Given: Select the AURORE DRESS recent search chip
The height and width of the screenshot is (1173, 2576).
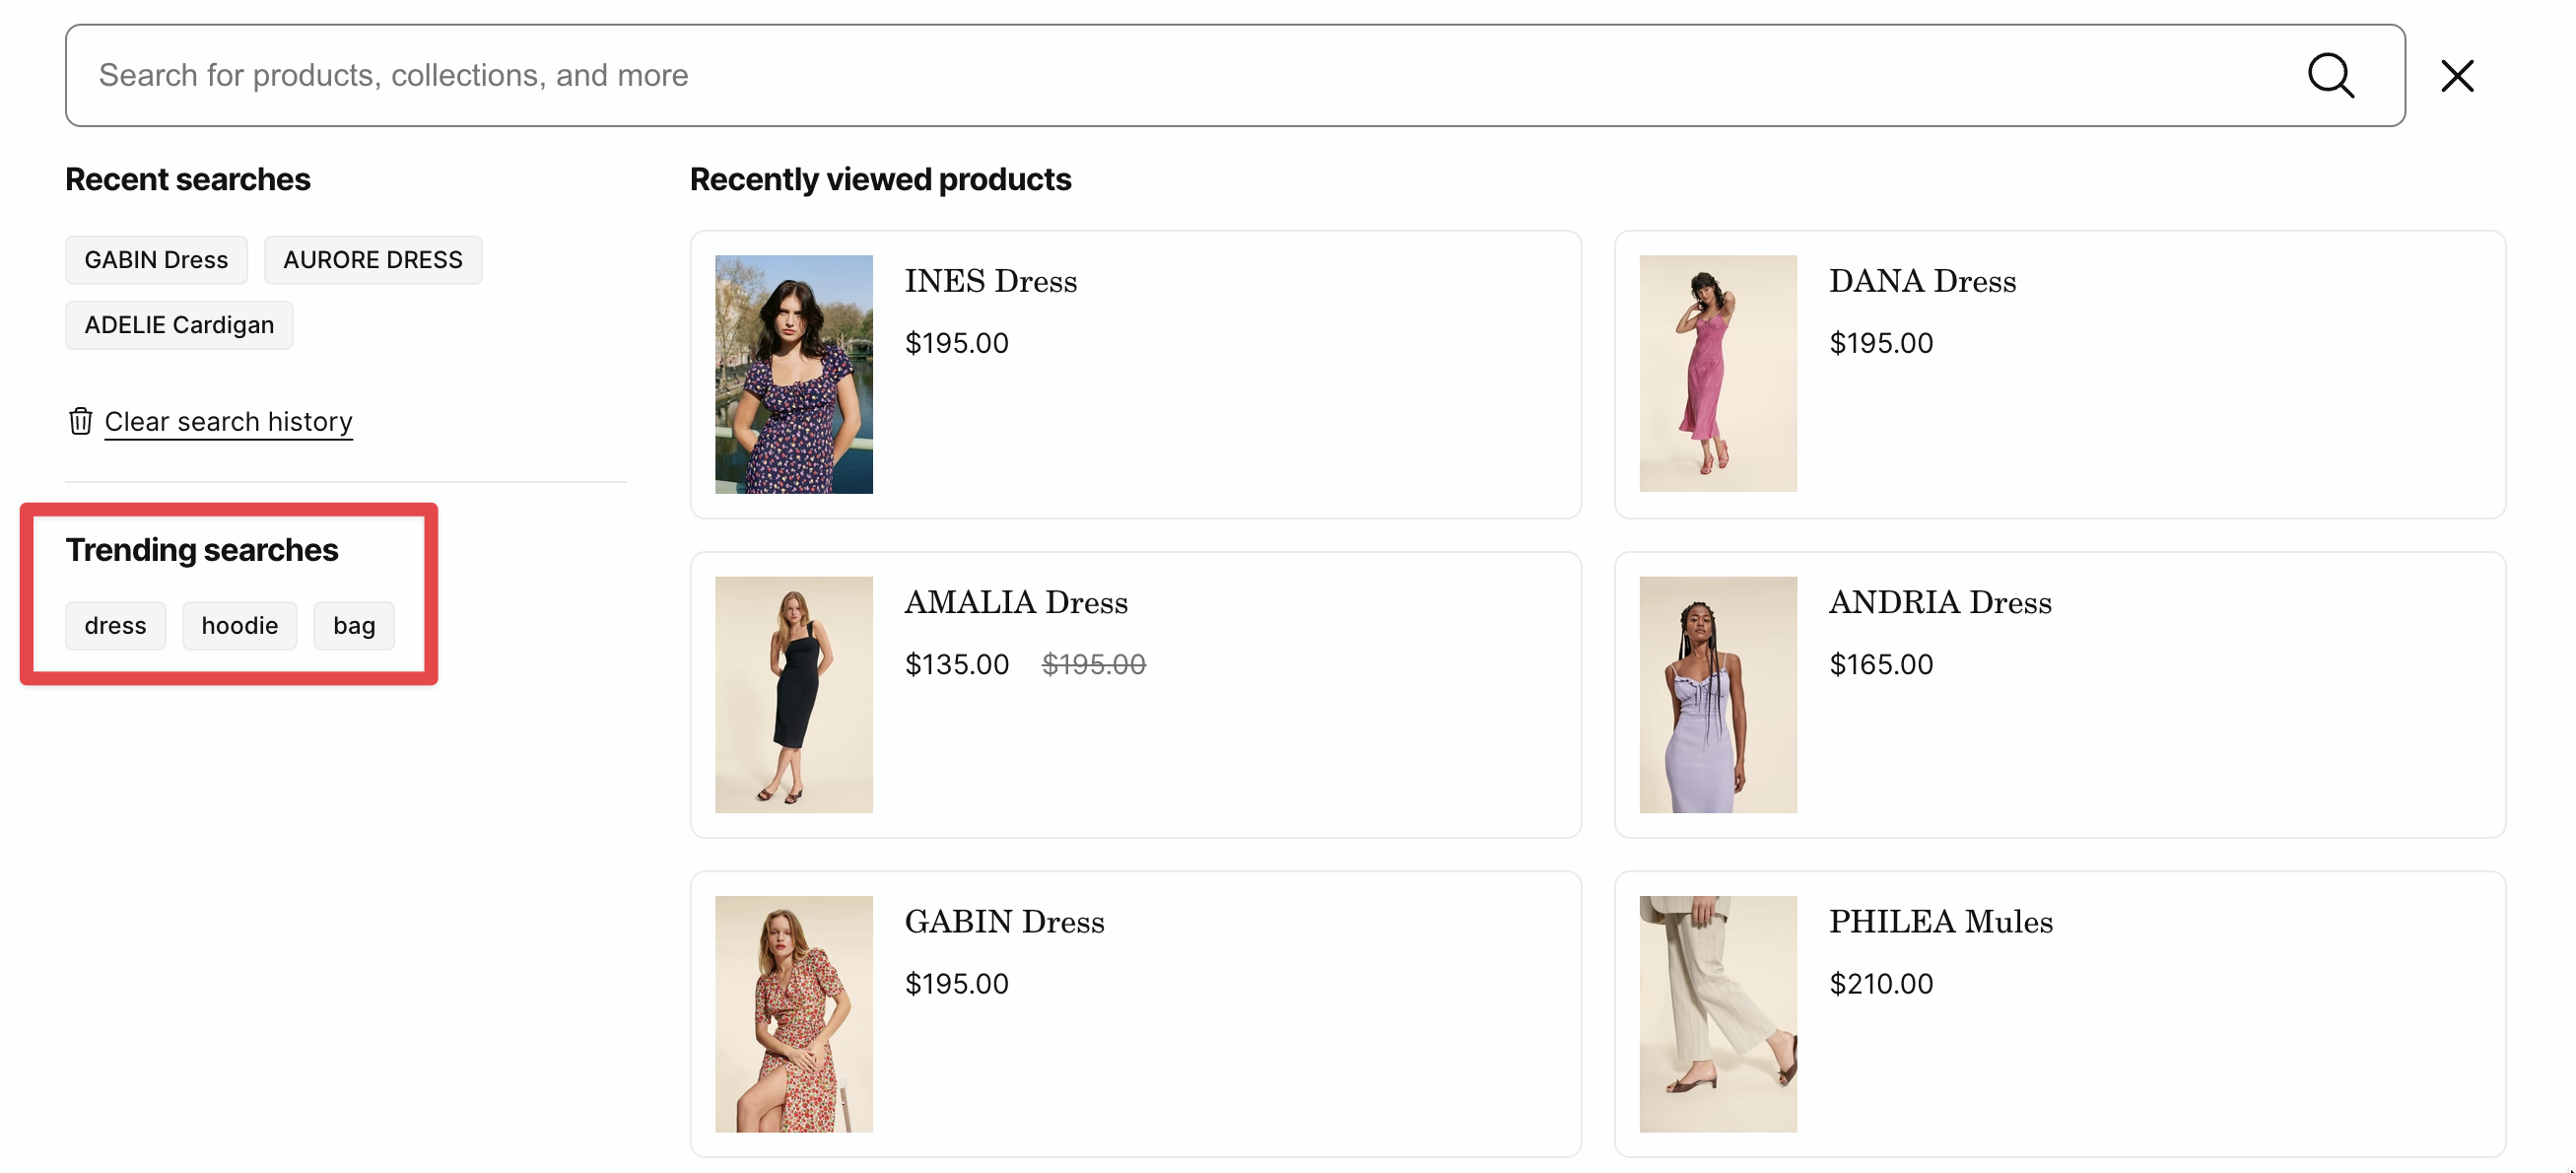Looking at the screenshot, I should tap(372, 260).
